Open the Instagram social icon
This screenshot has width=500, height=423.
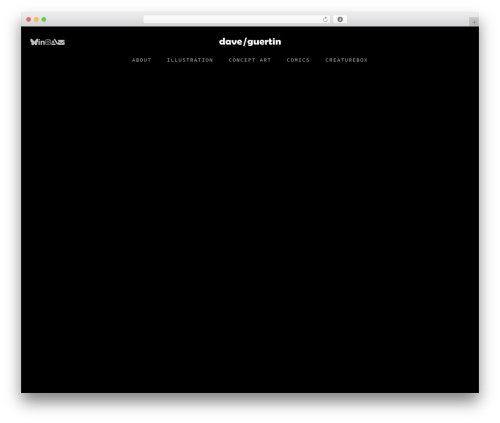(x=48, y=42)
